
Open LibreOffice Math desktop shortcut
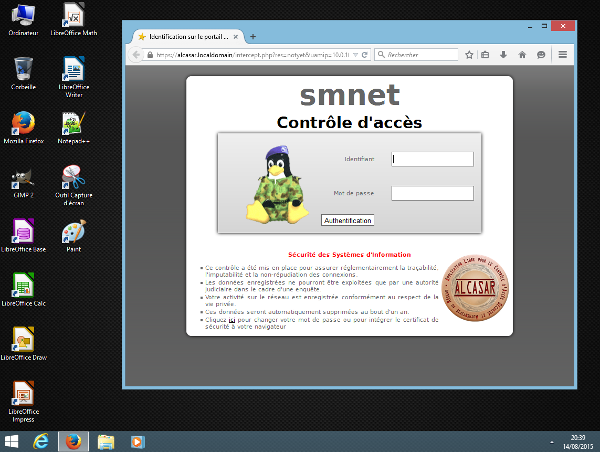(x=73, y=20)
